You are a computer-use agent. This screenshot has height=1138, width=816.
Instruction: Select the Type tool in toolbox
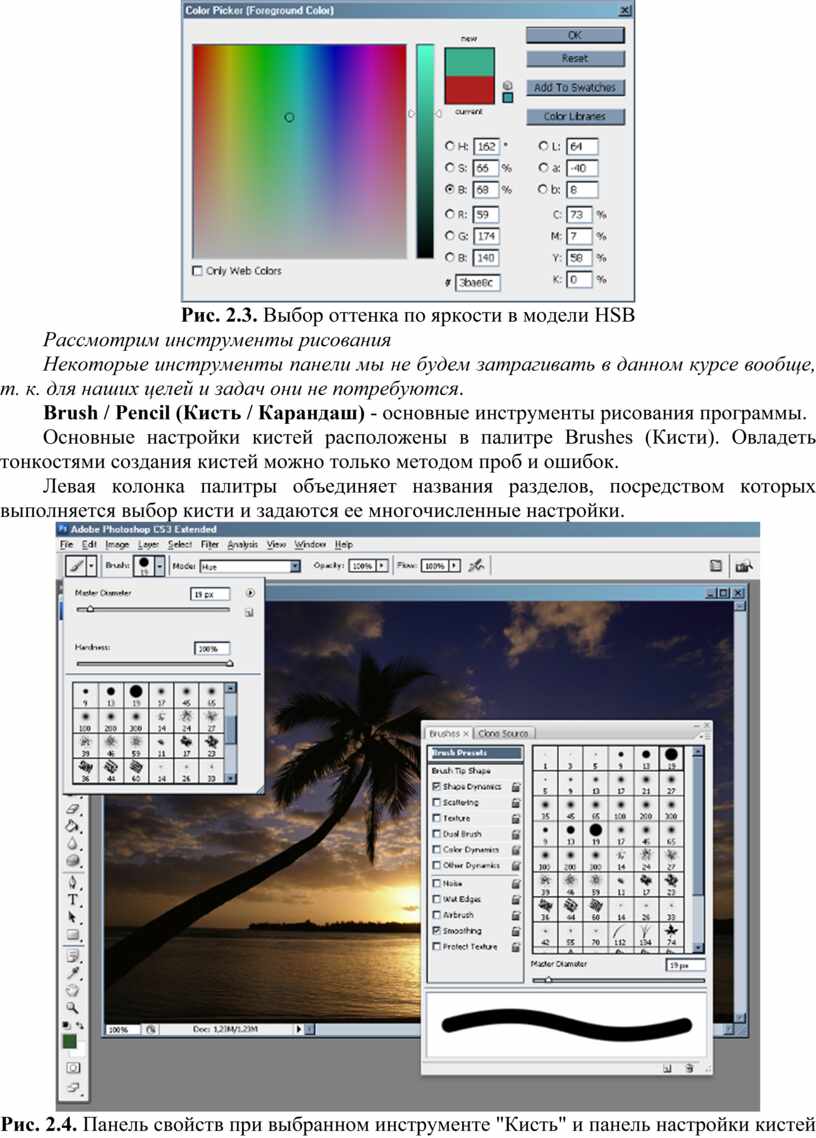click(x=73, y=899)
